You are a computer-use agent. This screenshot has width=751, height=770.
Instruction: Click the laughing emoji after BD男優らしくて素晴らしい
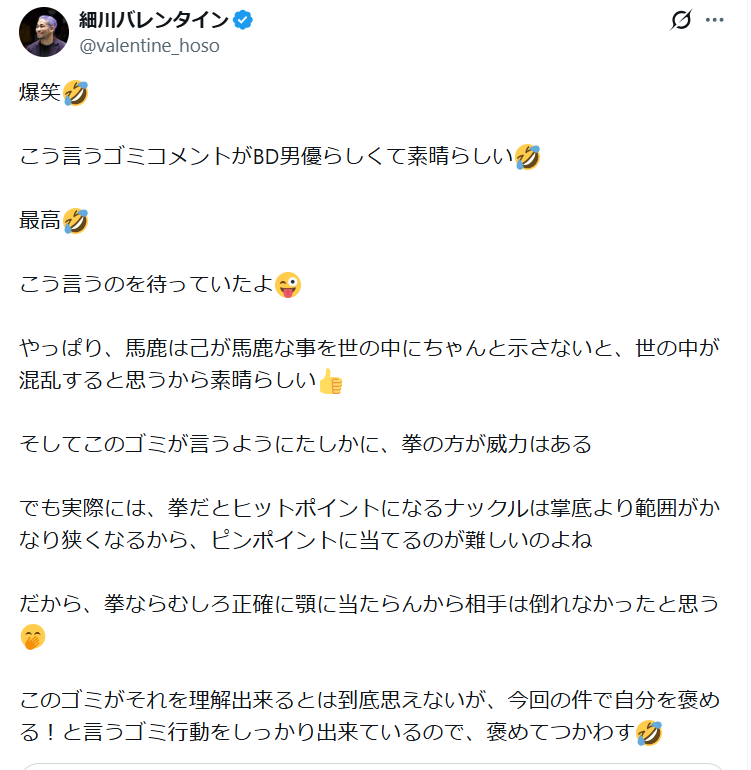coord(527,157)
